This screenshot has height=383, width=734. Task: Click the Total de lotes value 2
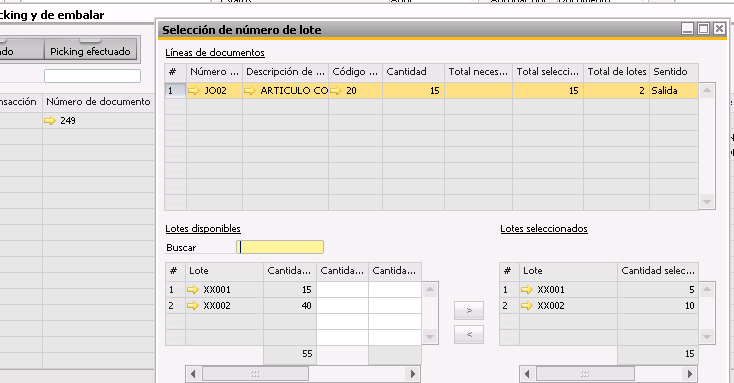pyautogui.click(x=617, y=90)
